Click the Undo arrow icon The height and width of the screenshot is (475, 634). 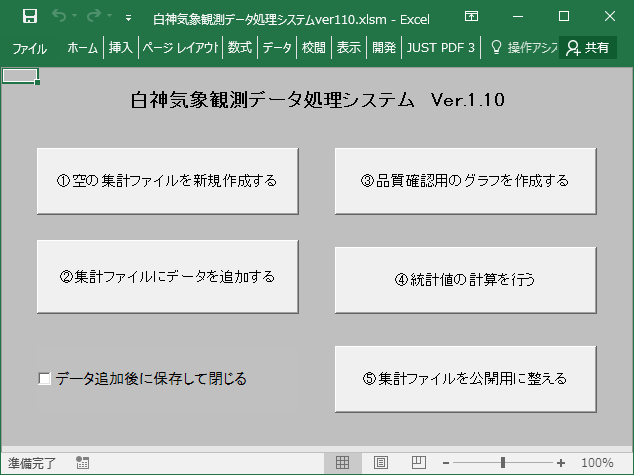pos(59,17)
